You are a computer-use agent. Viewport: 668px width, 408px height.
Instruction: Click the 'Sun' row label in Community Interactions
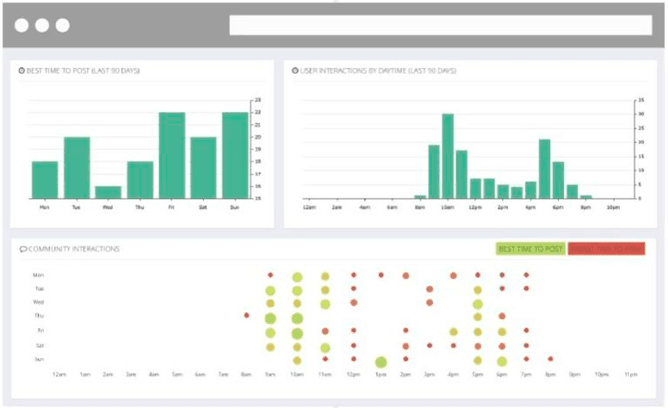tap(39, 359)
